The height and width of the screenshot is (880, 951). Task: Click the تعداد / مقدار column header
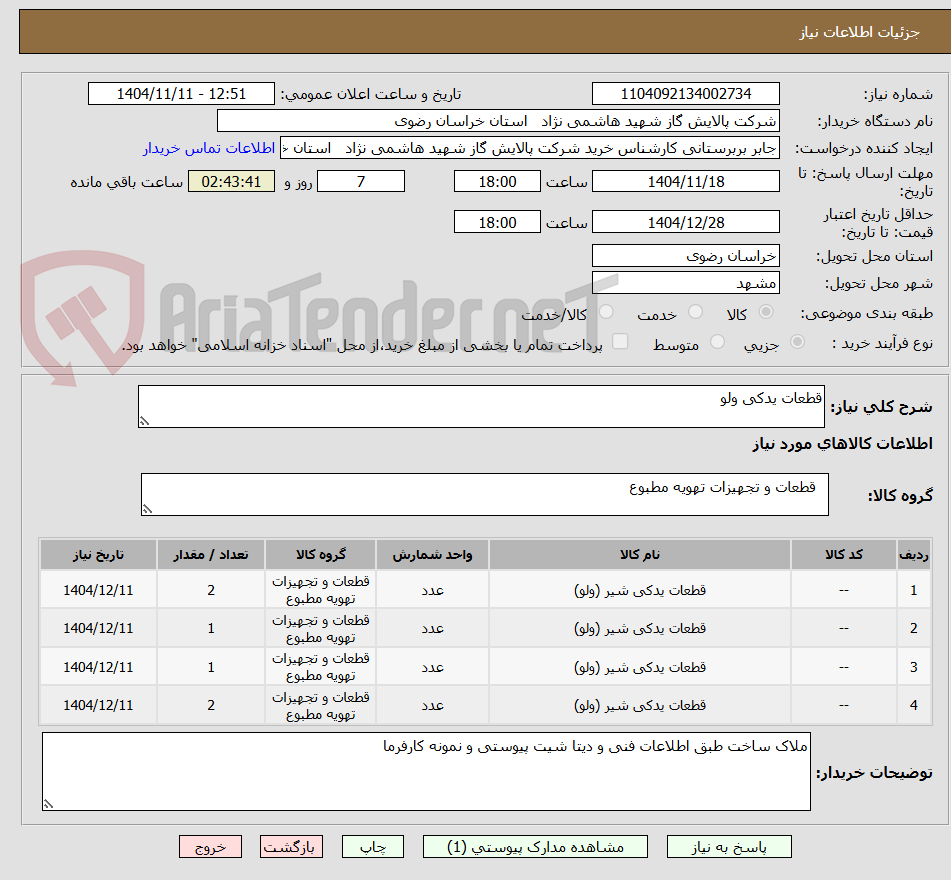coord(210,554)
